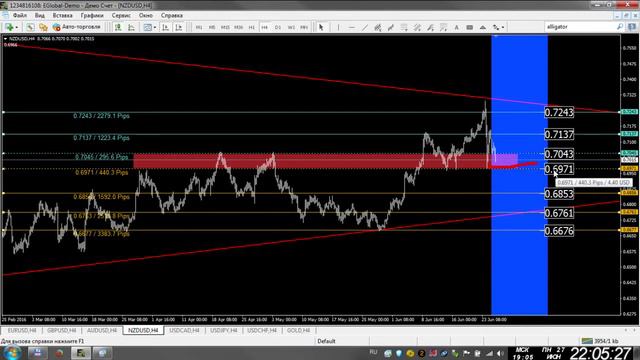Click the Default profile status entry
The image size is (640, 360).
click(326, 341)
